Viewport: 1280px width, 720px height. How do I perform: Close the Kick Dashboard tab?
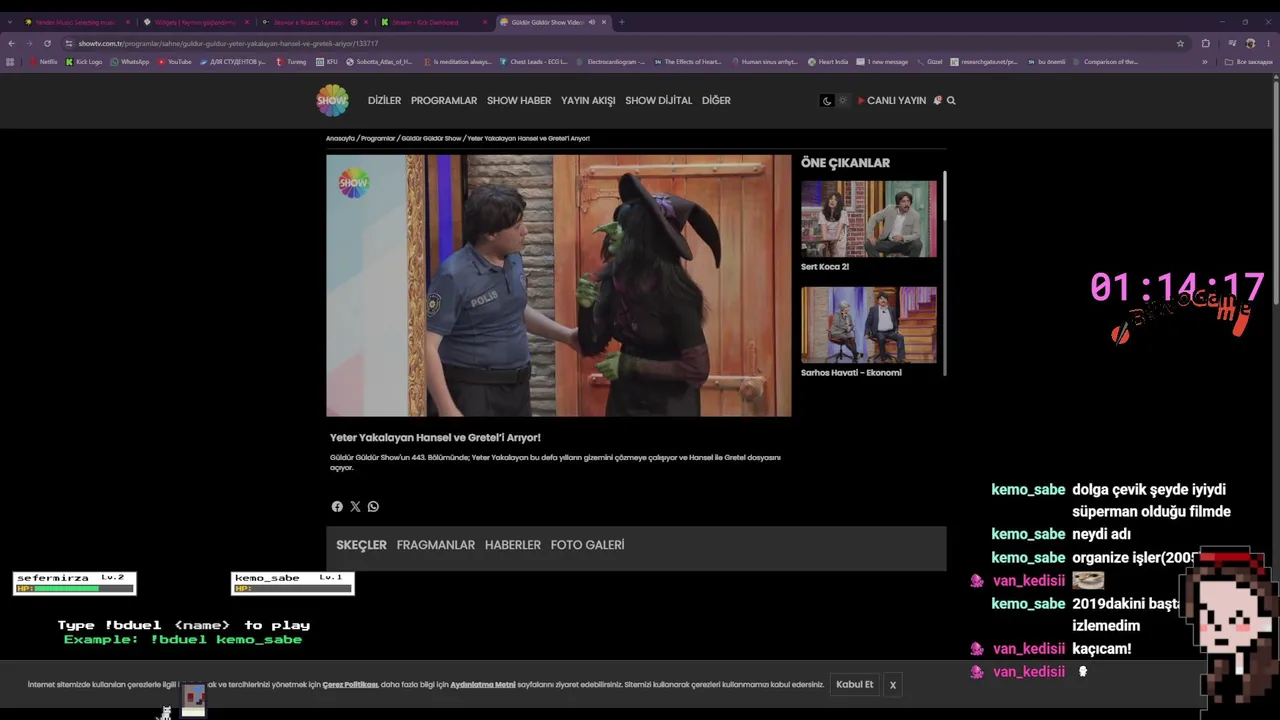(x=485, y=22)
